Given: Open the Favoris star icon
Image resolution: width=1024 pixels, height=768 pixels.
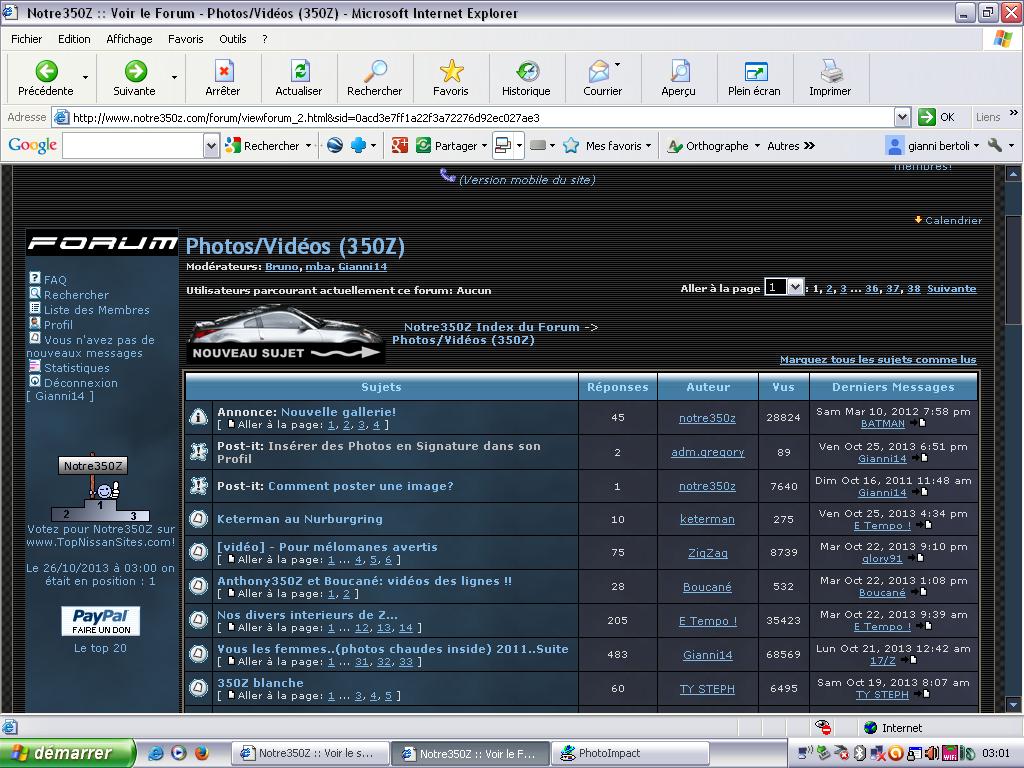Looking at the screenshot, I should coord(451,71).
